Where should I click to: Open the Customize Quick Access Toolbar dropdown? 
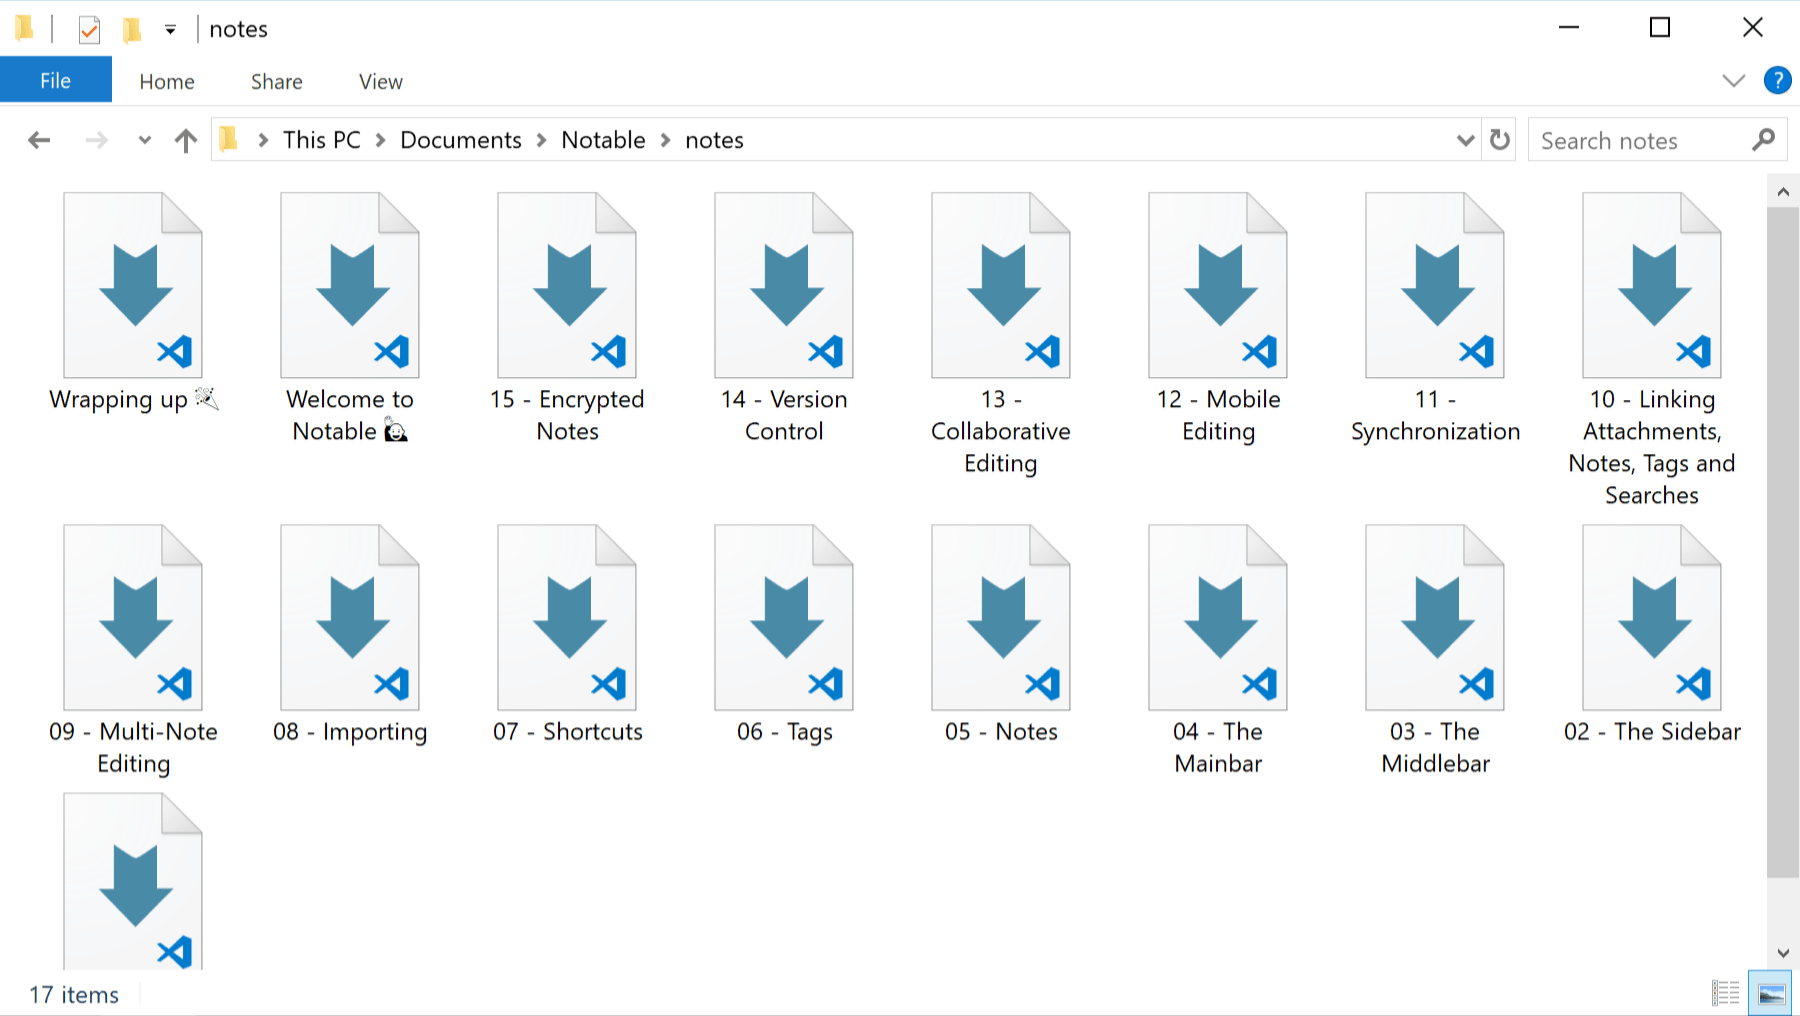[171, 30]
